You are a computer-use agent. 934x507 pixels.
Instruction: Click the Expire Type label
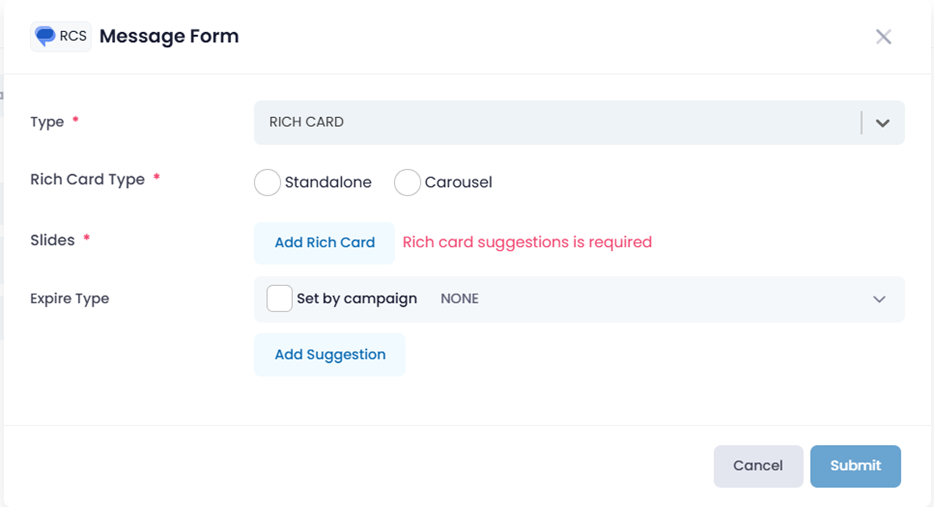pos(70,299)
